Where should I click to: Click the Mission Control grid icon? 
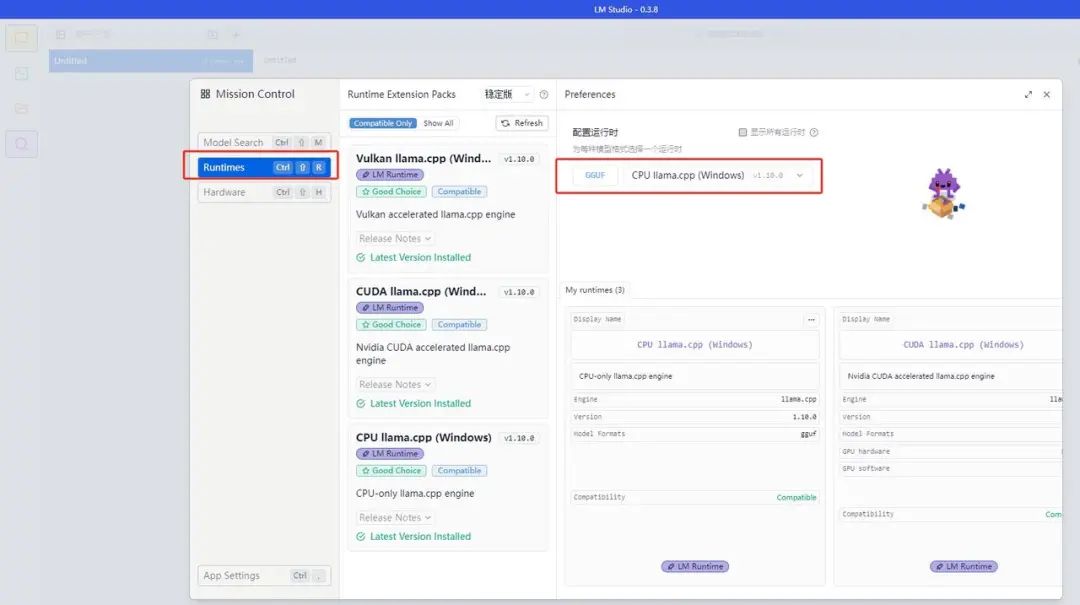pyautogui.click(x=205, y=94)
